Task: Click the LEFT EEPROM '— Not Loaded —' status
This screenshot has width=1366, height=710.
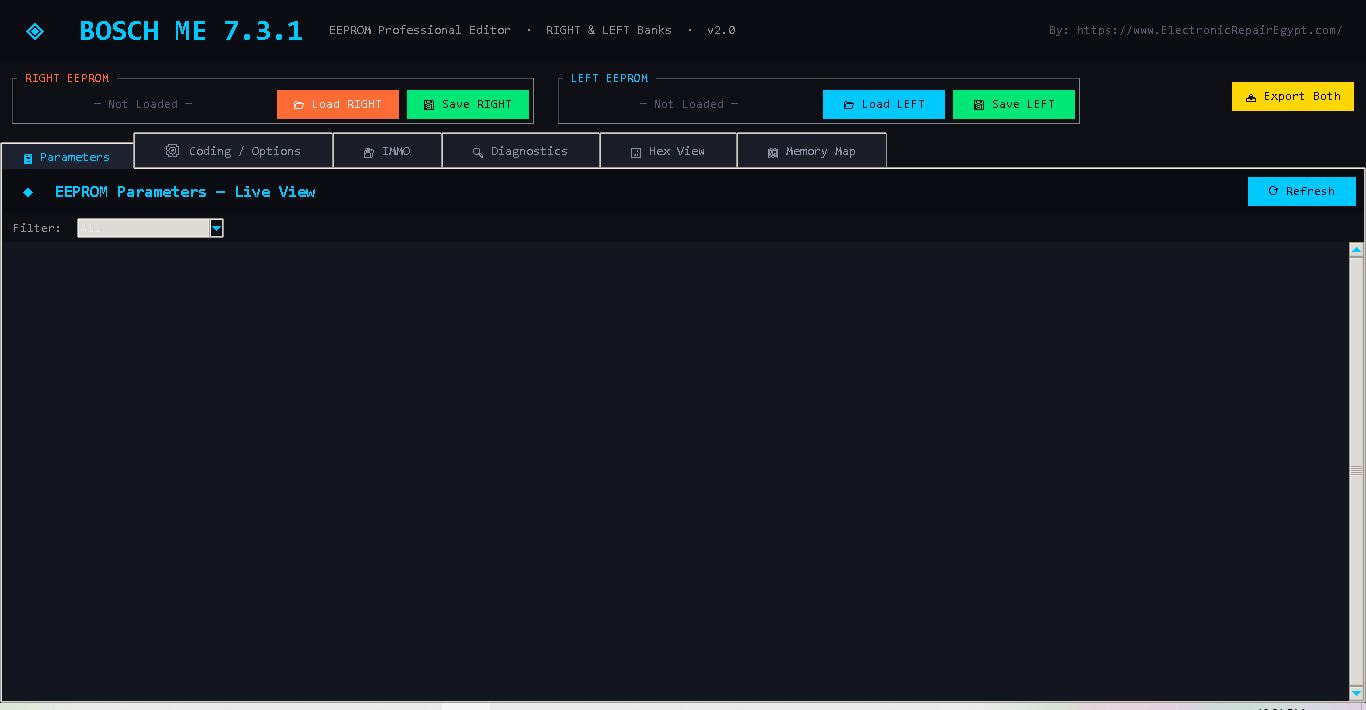Action: coord(689,104)
